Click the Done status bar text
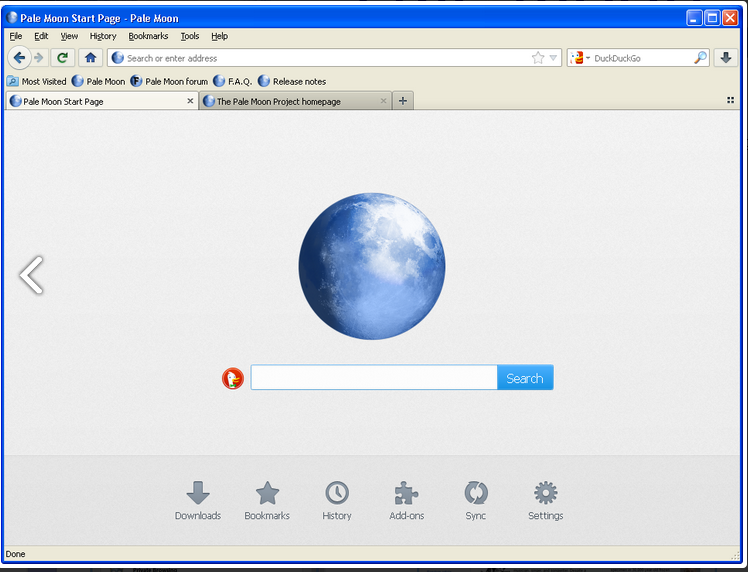This screenshot has width=748, height=572. 15,554
